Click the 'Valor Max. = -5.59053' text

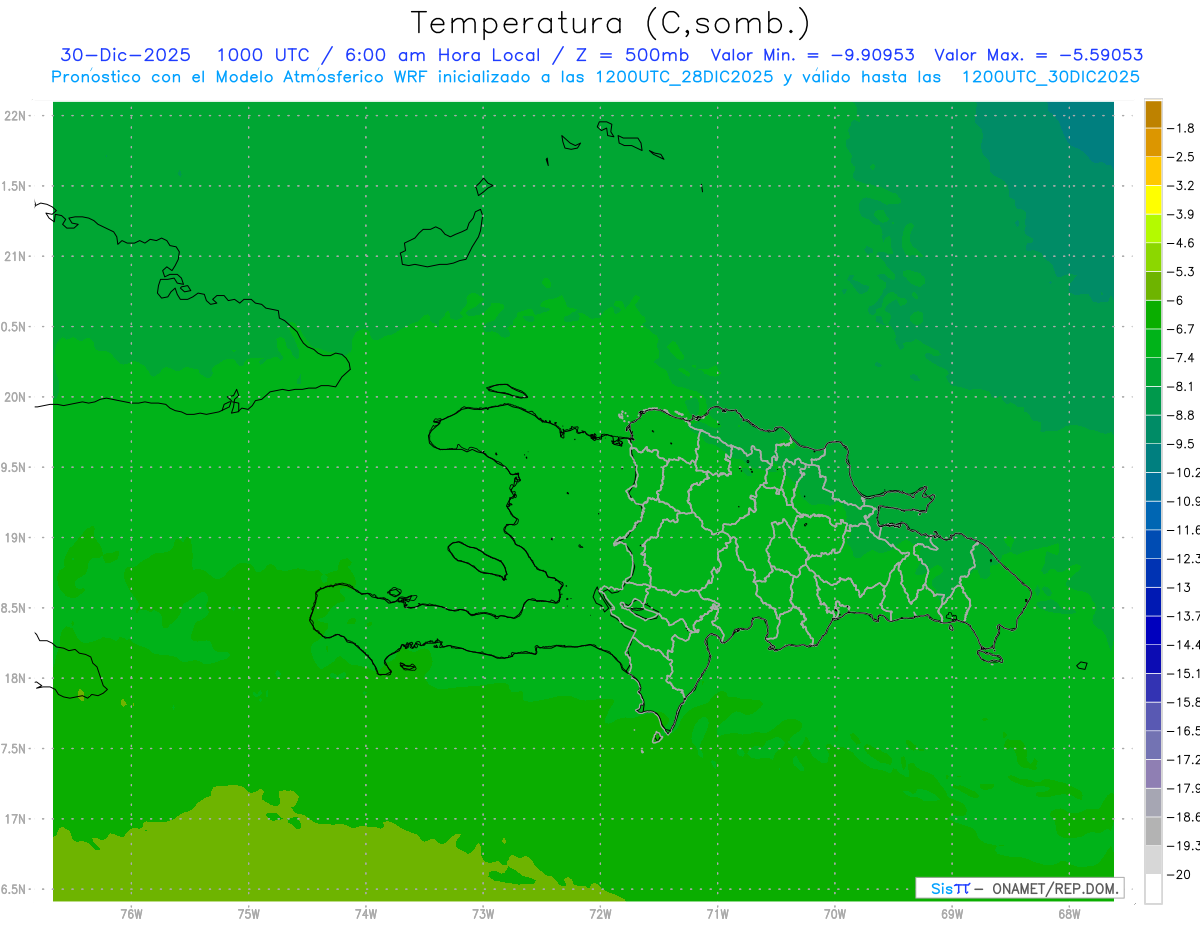tap(1038, 55)
